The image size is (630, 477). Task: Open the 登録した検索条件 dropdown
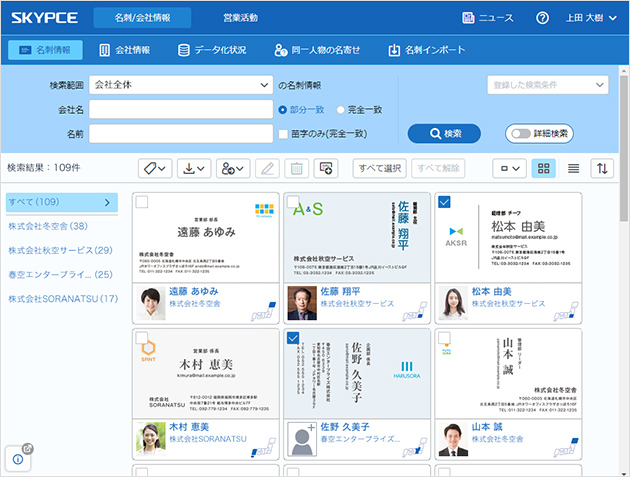pos(548,85)
